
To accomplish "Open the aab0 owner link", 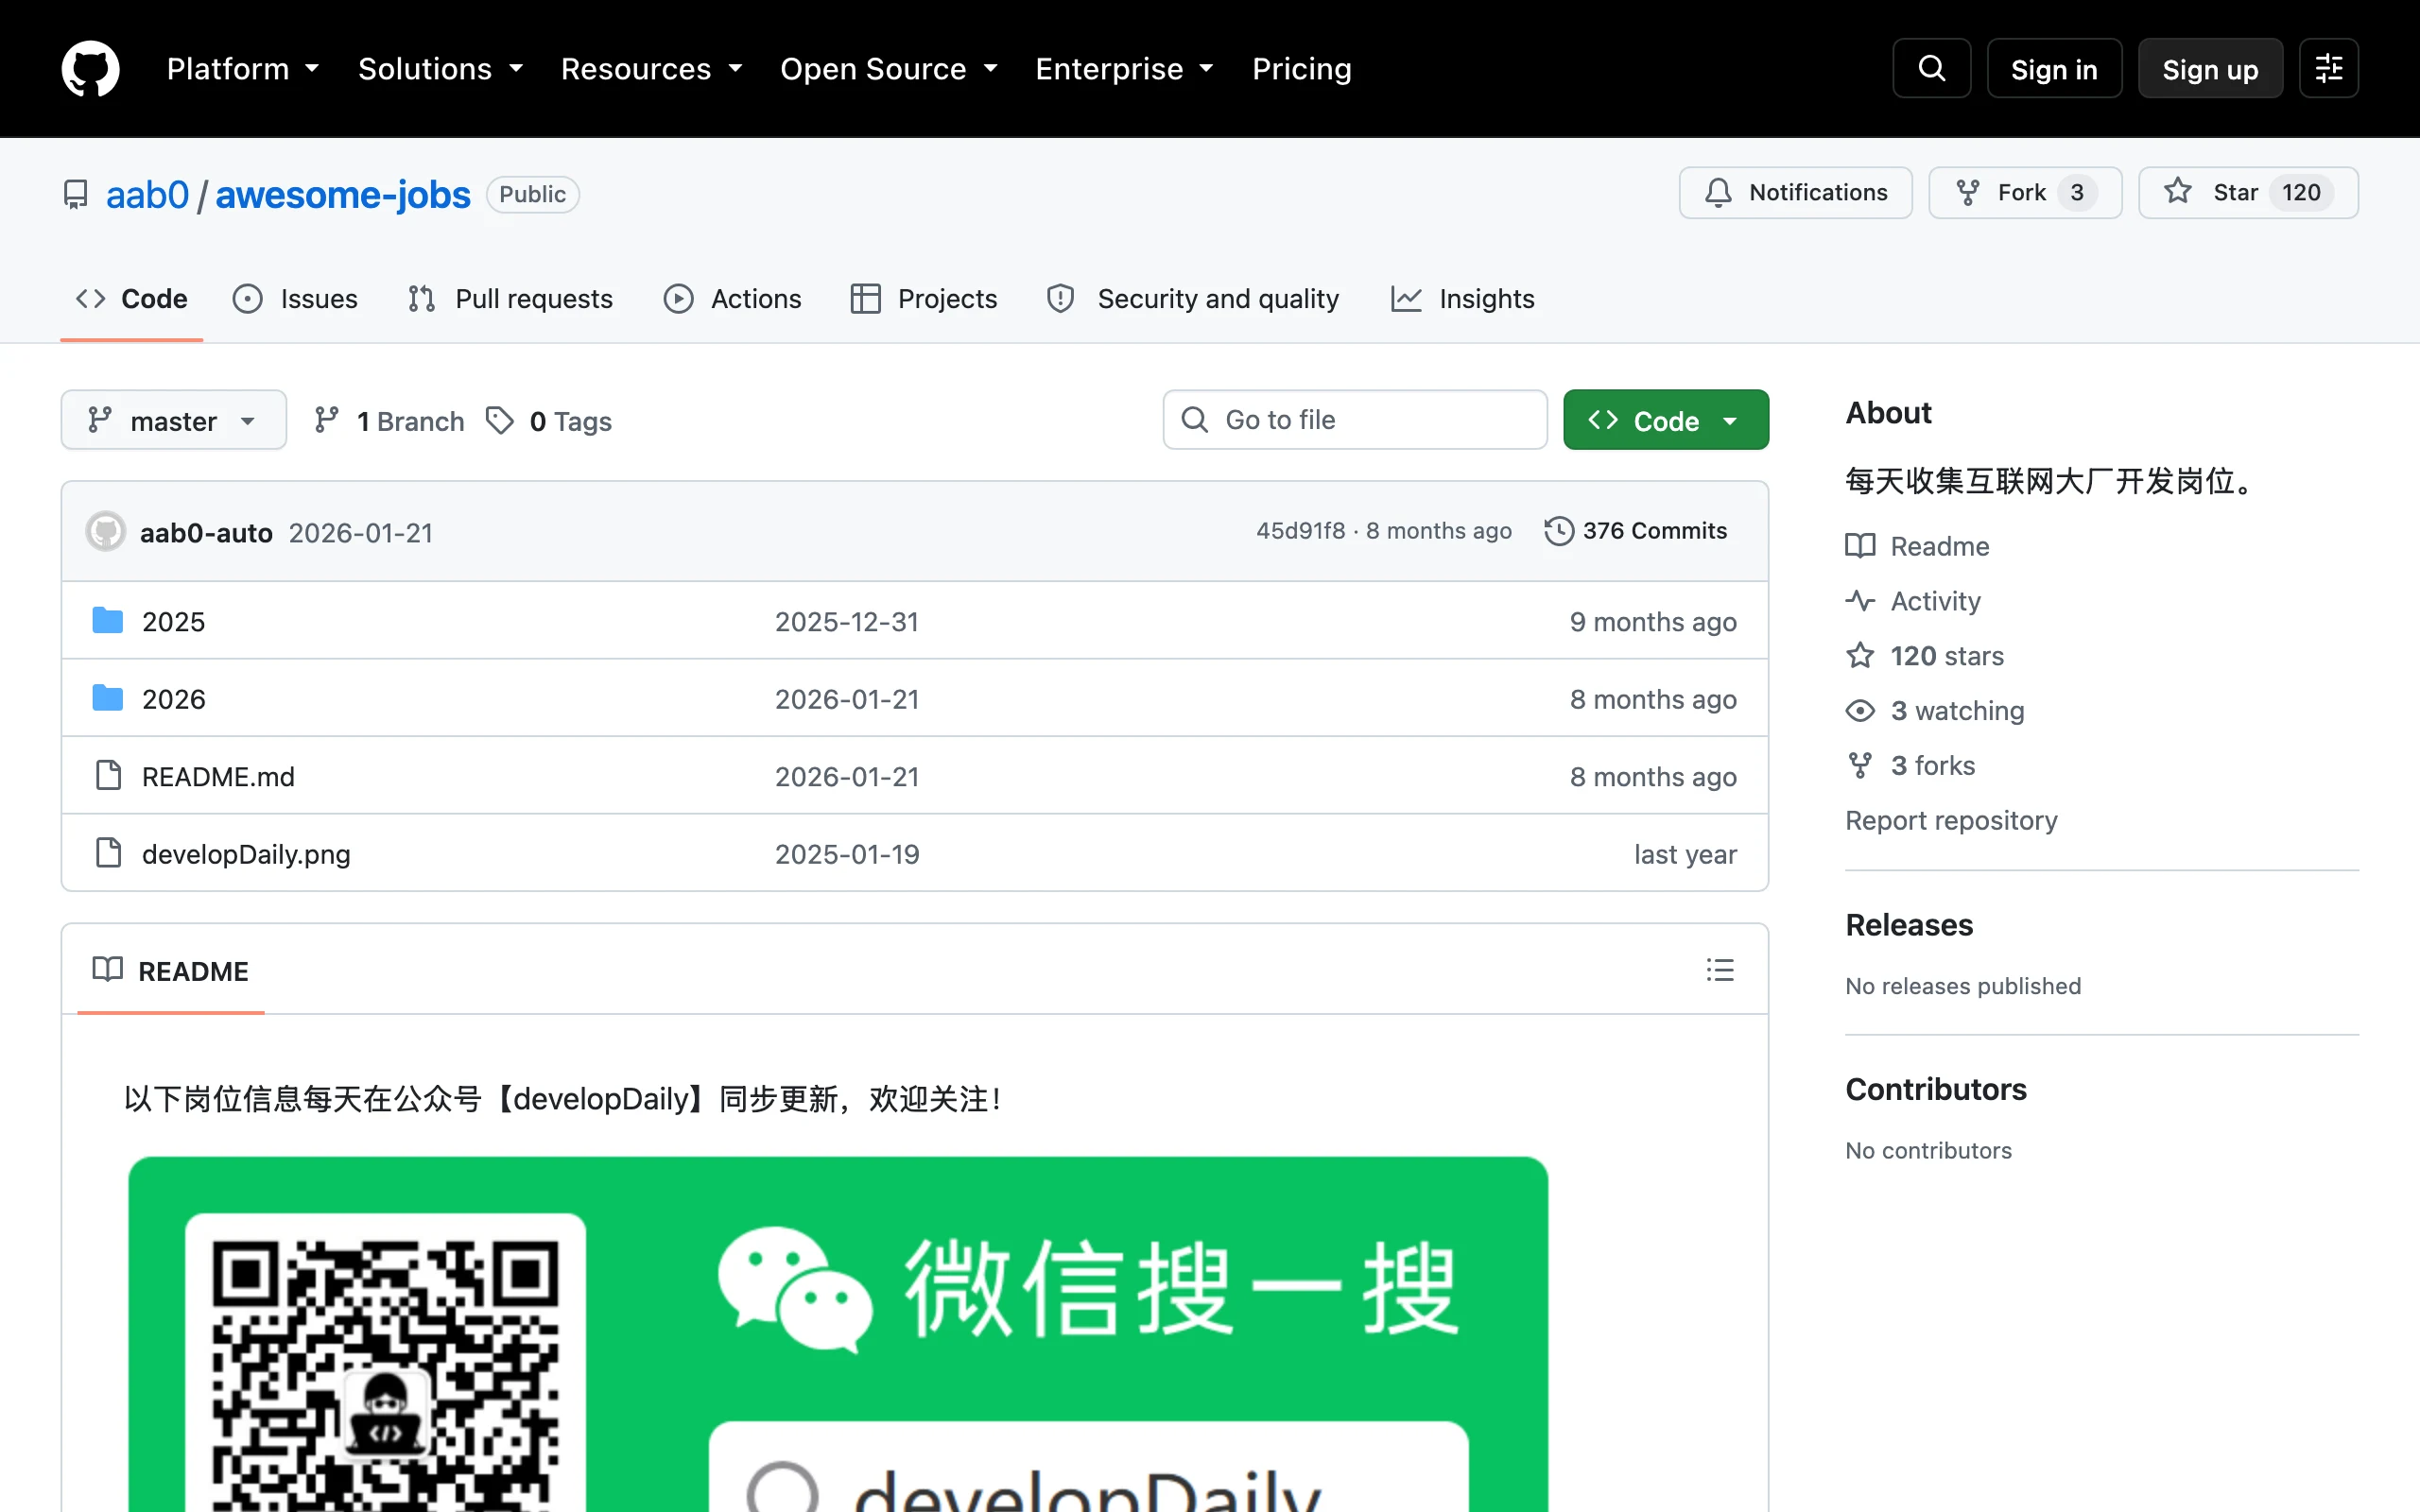I will [x=147, y=194].
